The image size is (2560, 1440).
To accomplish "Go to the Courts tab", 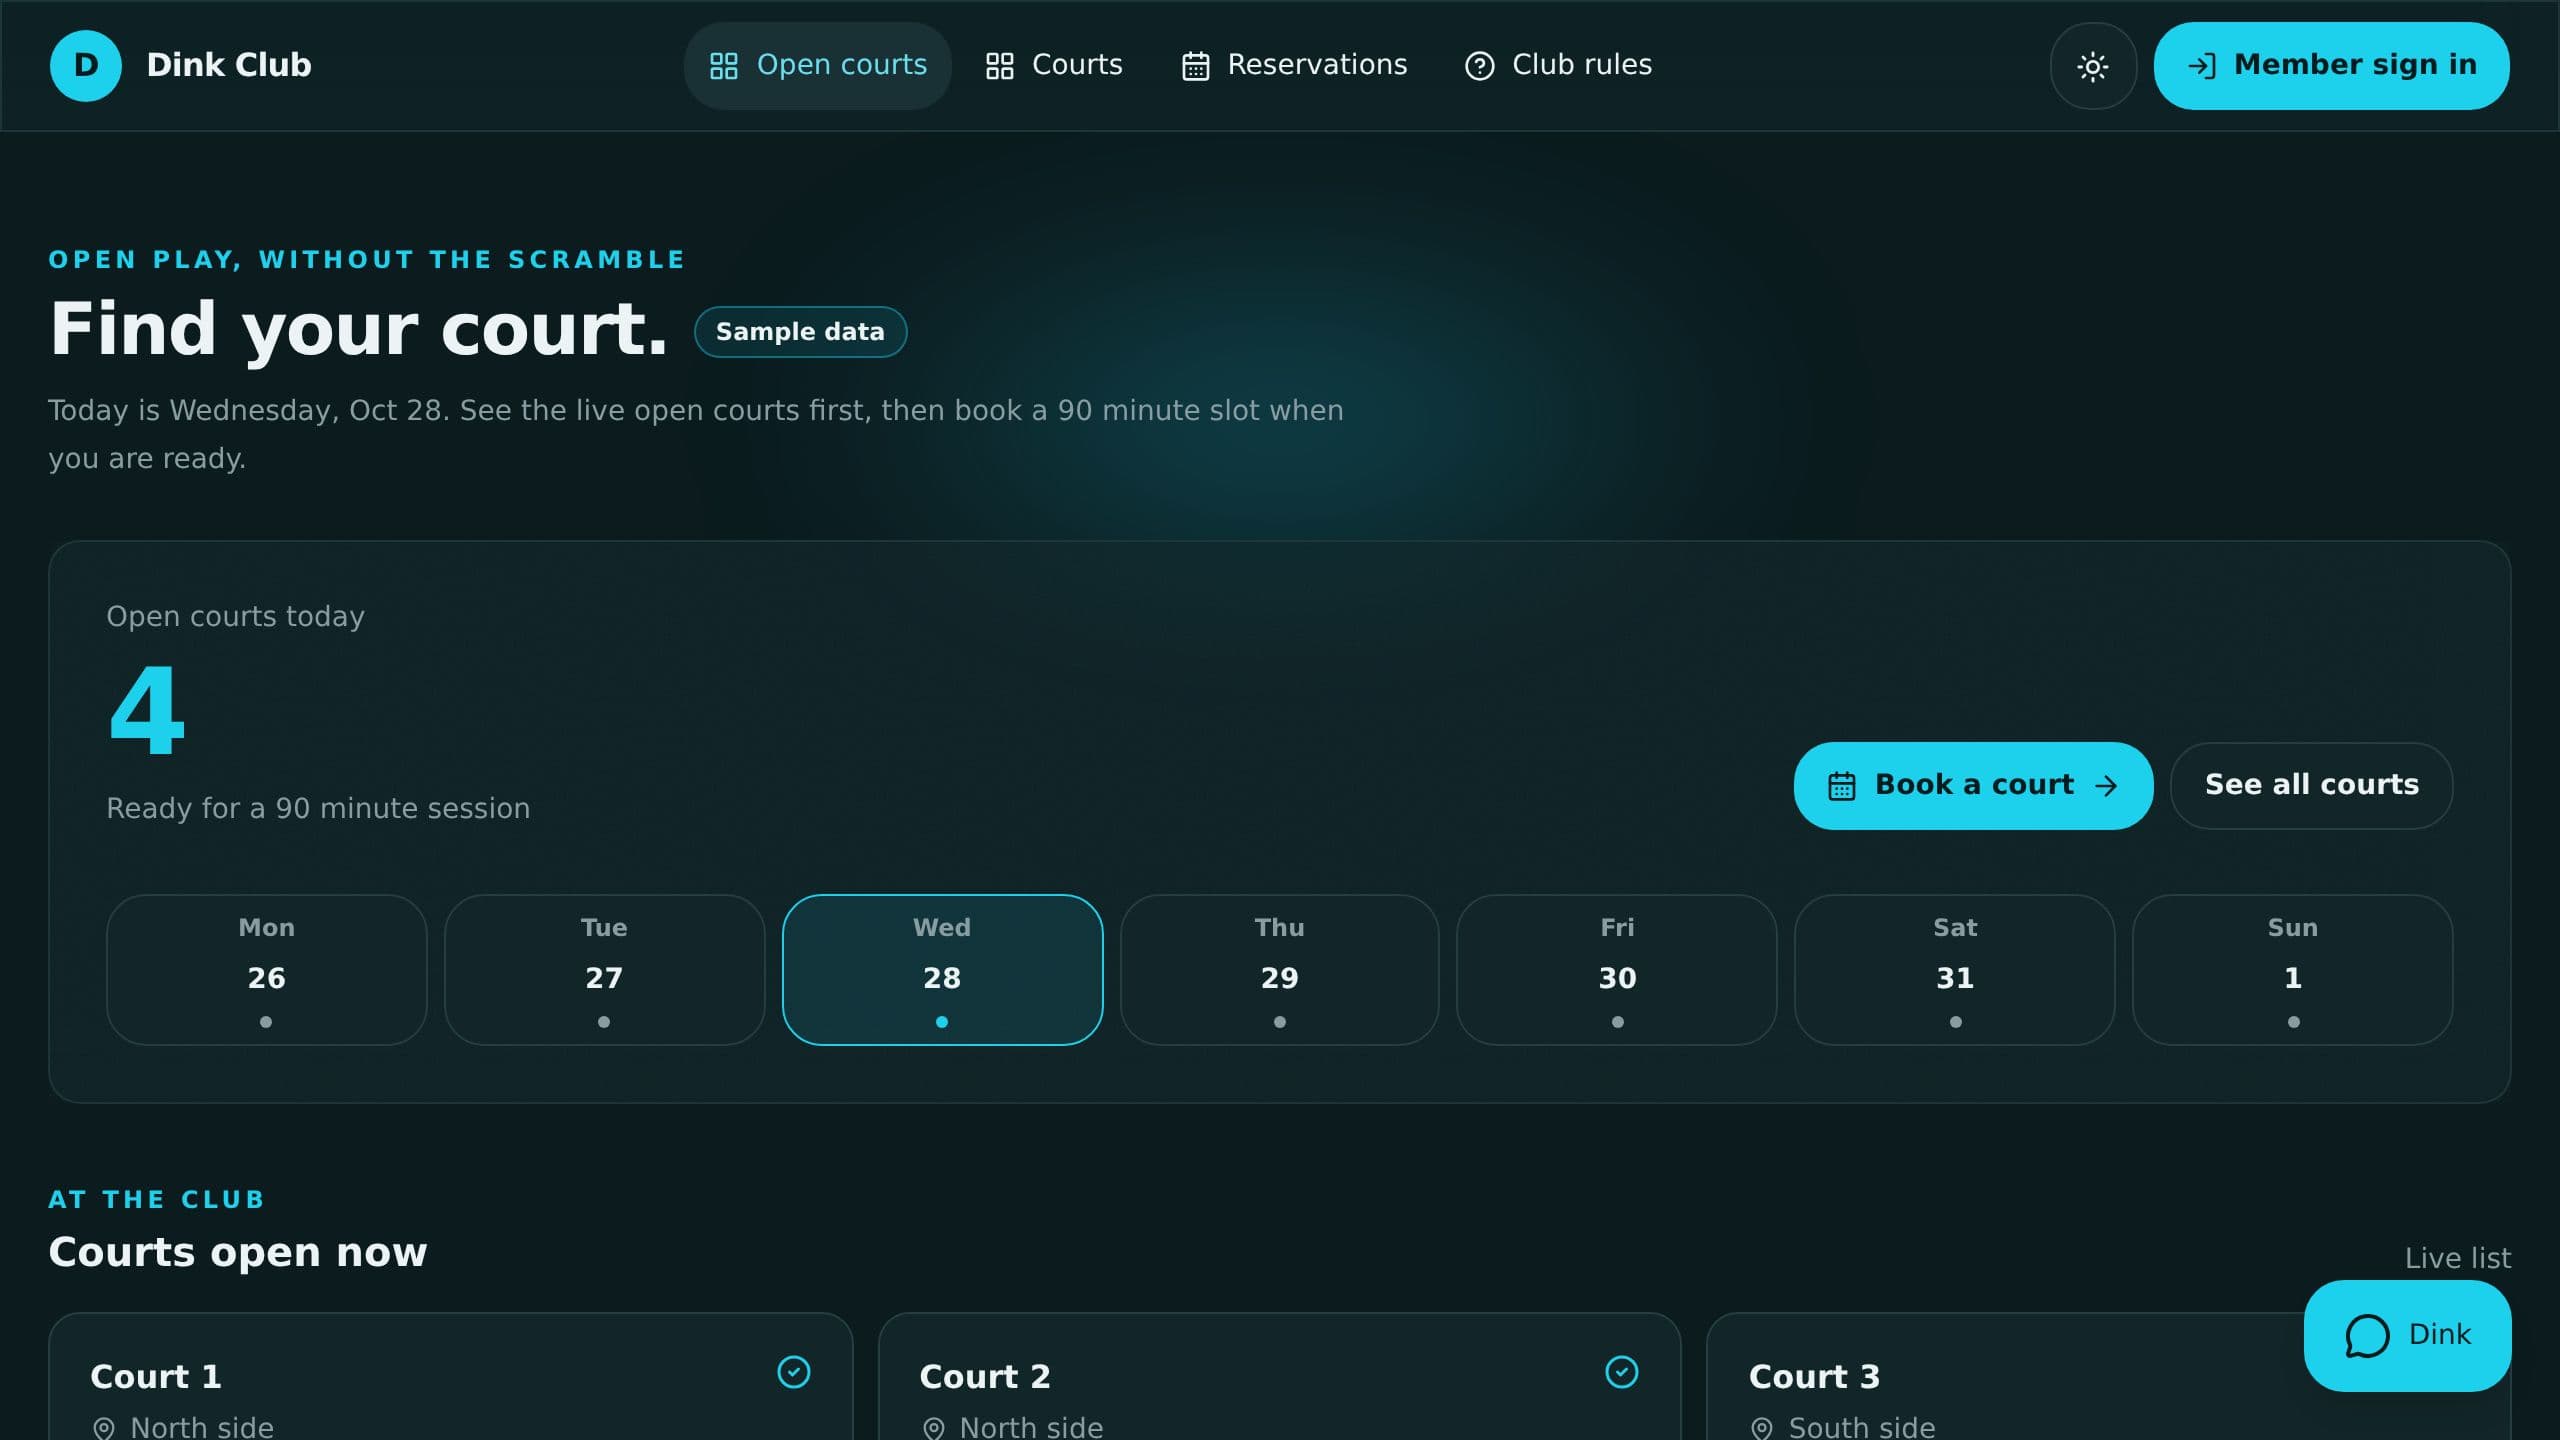I will (x=1054, y=66).
